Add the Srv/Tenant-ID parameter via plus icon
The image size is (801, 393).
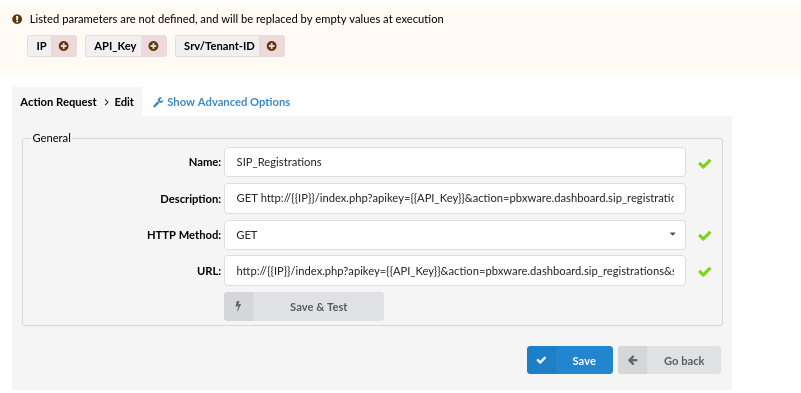click(x=272, y=46)
